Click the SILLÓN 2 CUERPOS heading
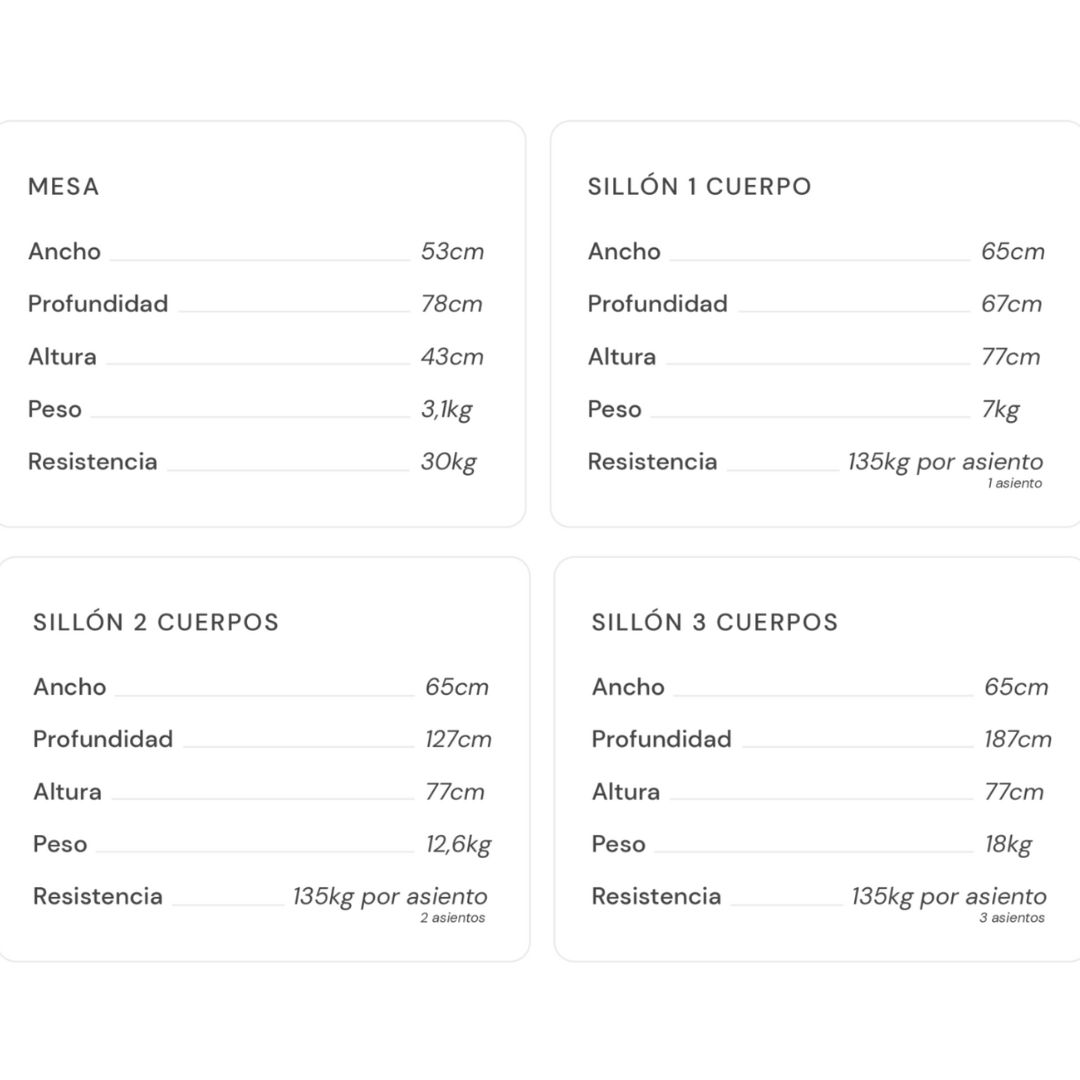Screen dimensions: 1080x1080 click(156, 622)
